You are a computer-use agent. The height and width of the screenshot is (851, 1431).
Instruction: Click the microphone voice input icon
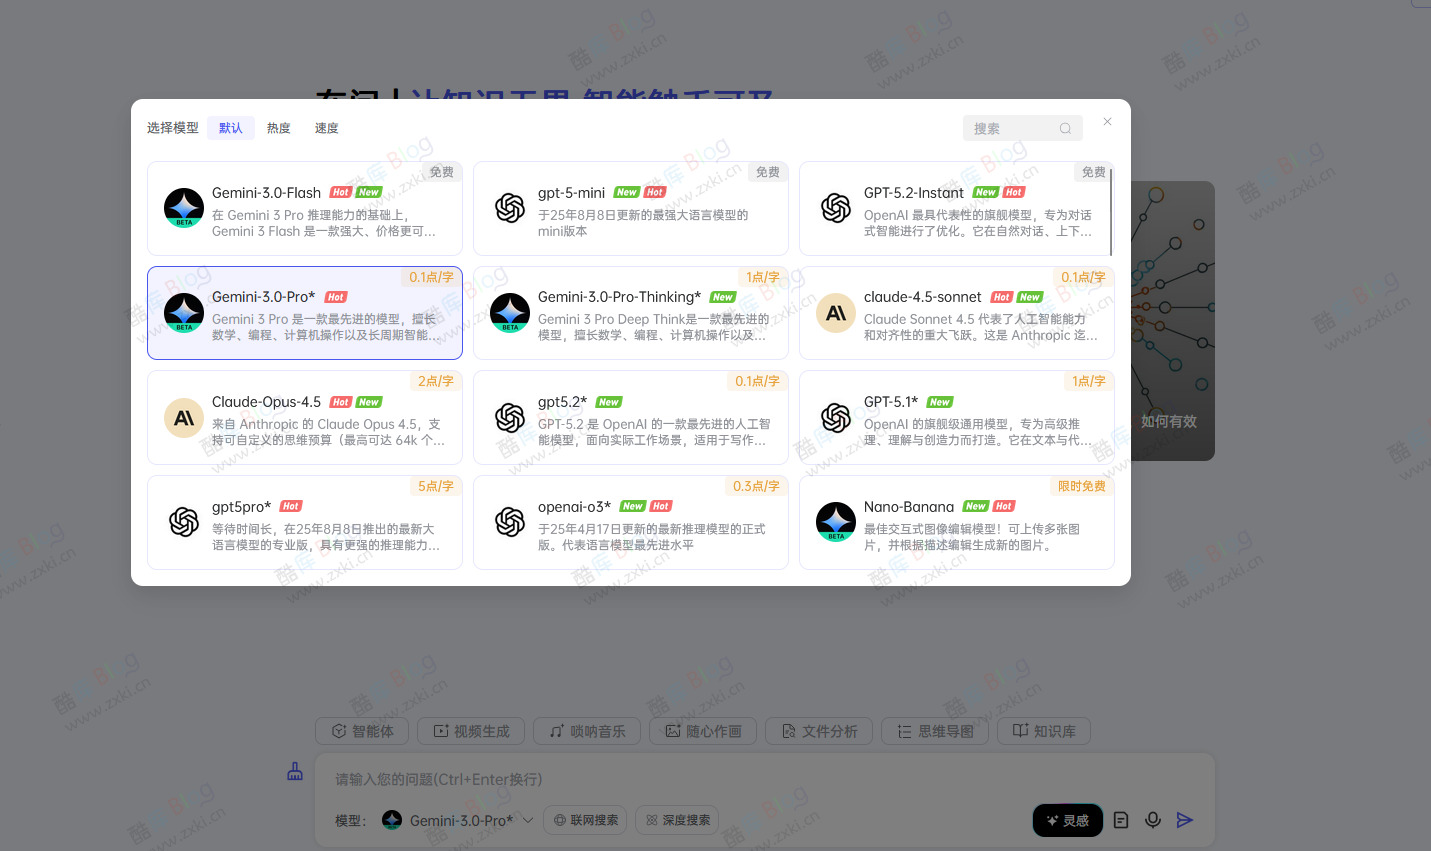click(1152, 819)
